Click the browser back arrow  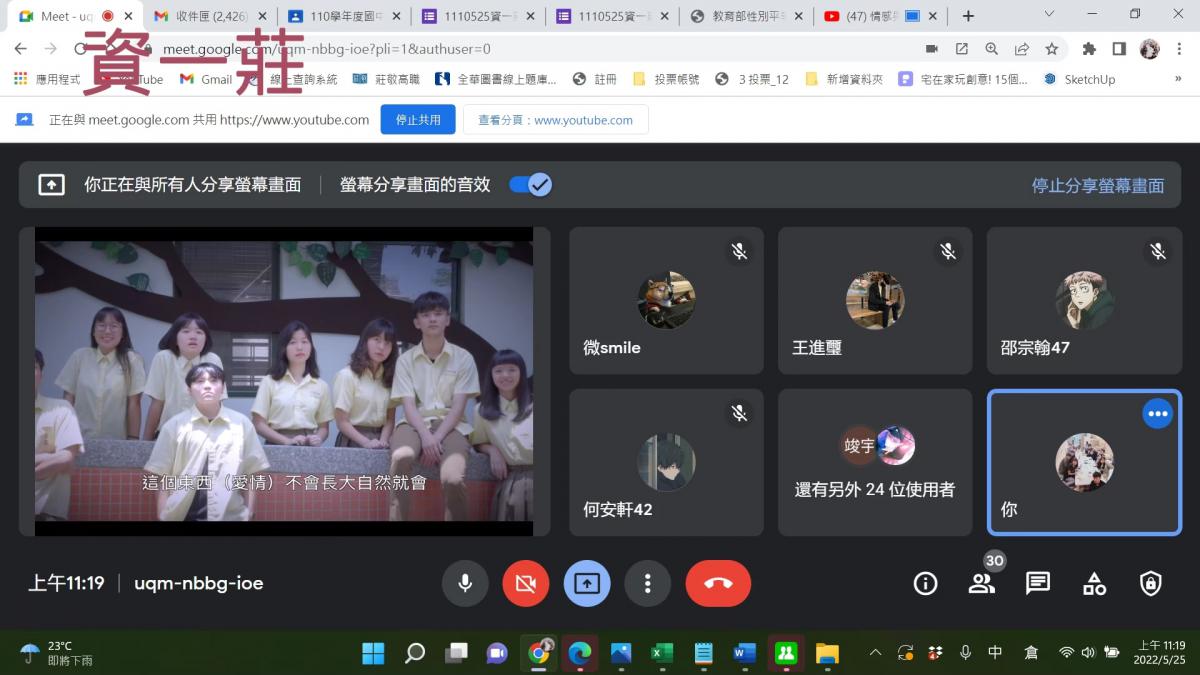pyautogui.click(x=21, y=49)
